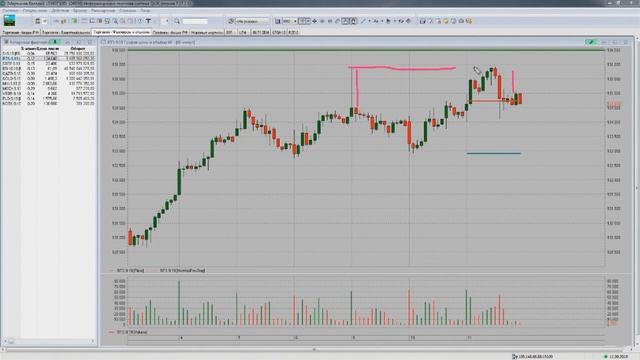Select the Aa text label tool
The width and height of the screenshot is (640, 360).
[376, 21]
